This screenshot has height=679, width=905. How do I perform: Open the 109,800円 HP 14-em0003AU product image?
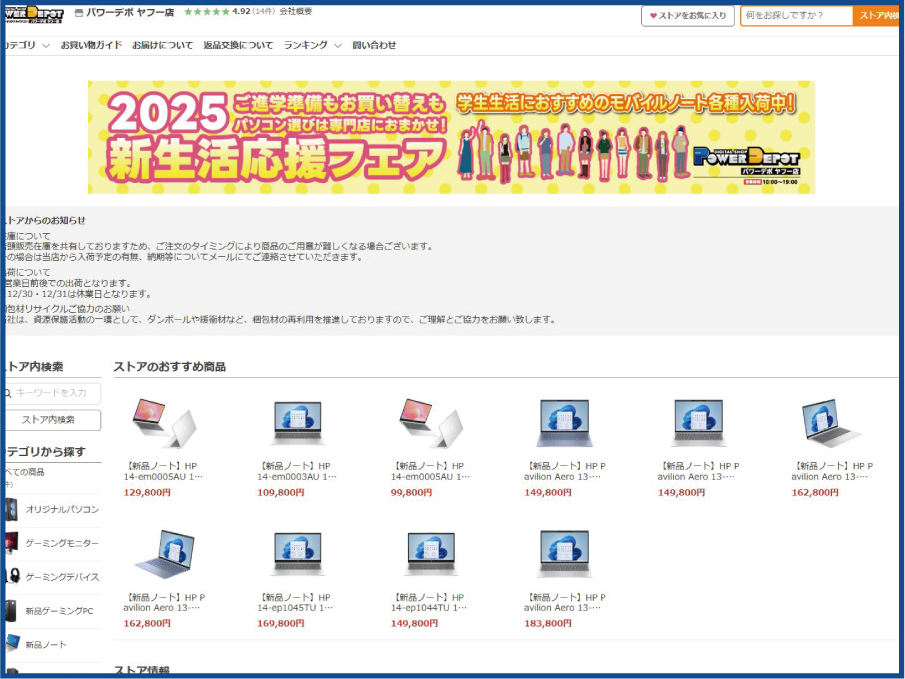click(298, 423)
